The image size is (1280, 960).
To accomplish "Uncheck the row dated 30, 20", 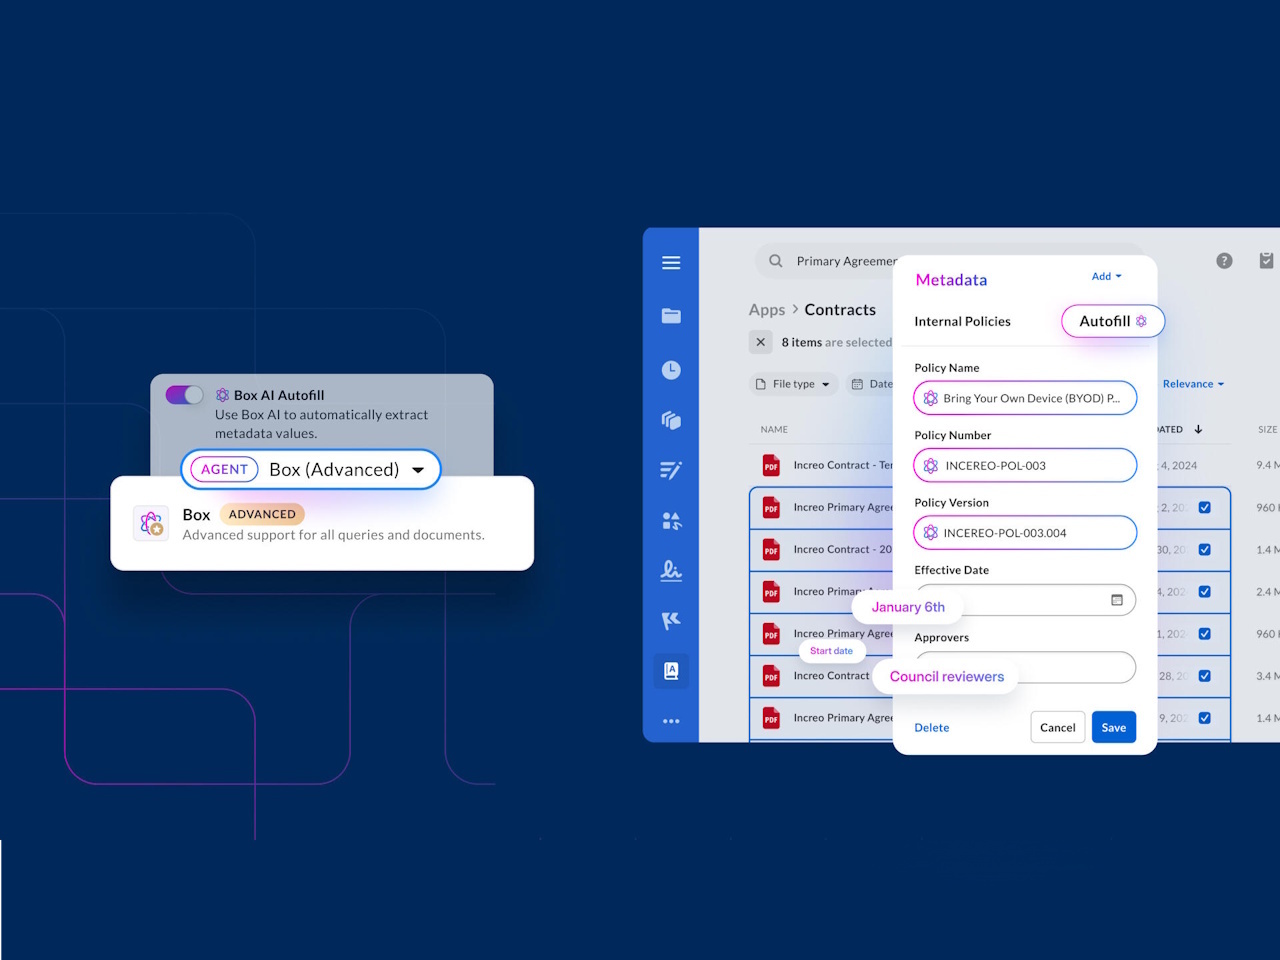I will click(x=1205, y=550).
